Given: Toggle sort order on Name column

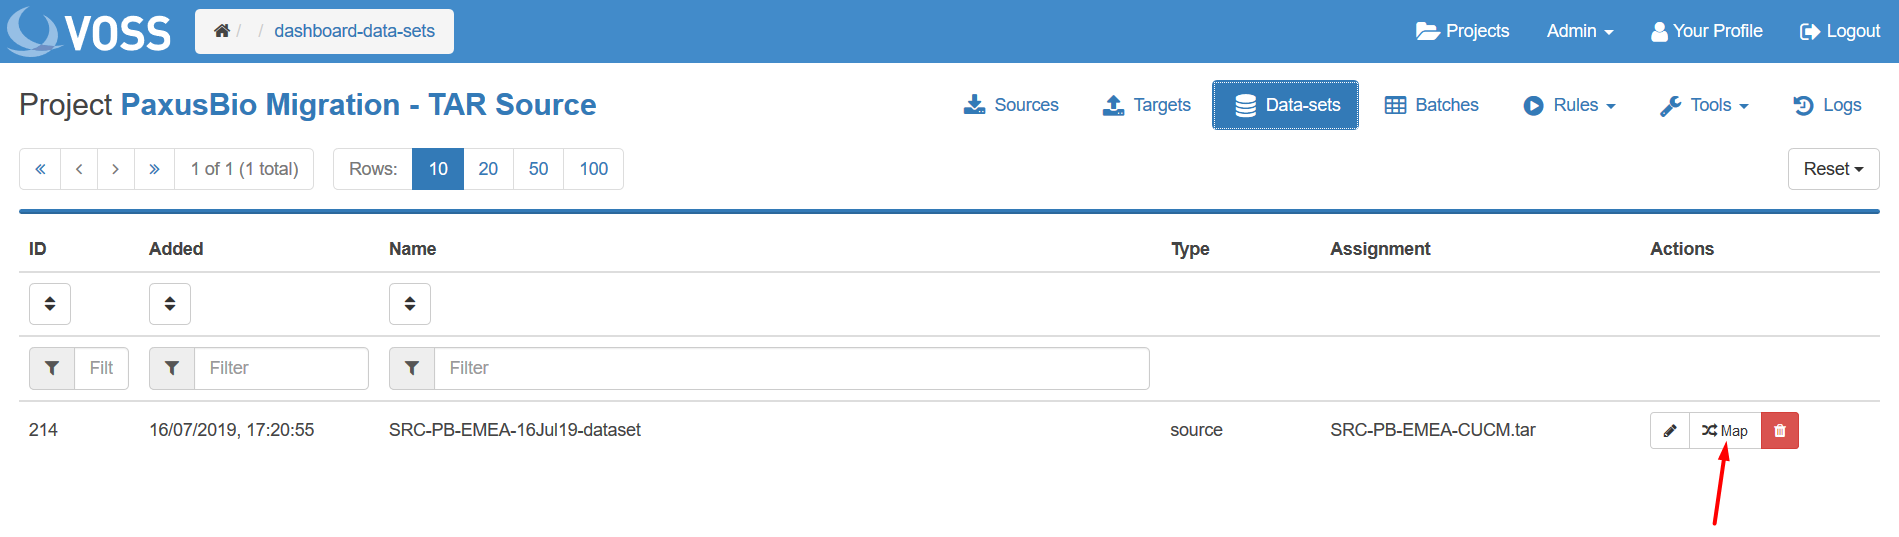Looking at the screenshot, I should coord(410,304).
